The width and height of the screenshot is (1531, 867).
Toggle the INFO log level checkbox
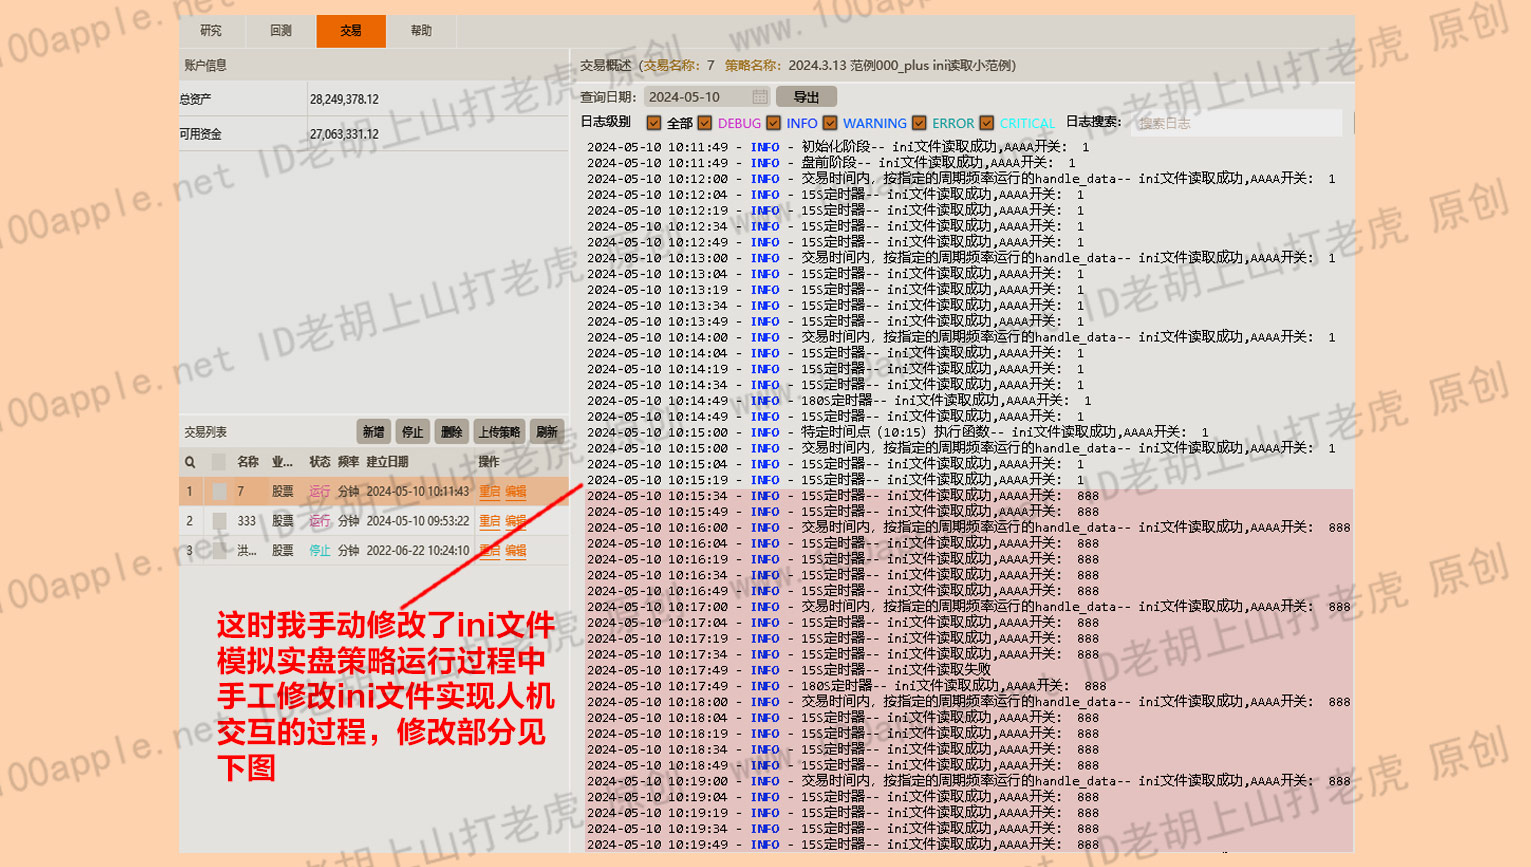click(x=774, y=123)
